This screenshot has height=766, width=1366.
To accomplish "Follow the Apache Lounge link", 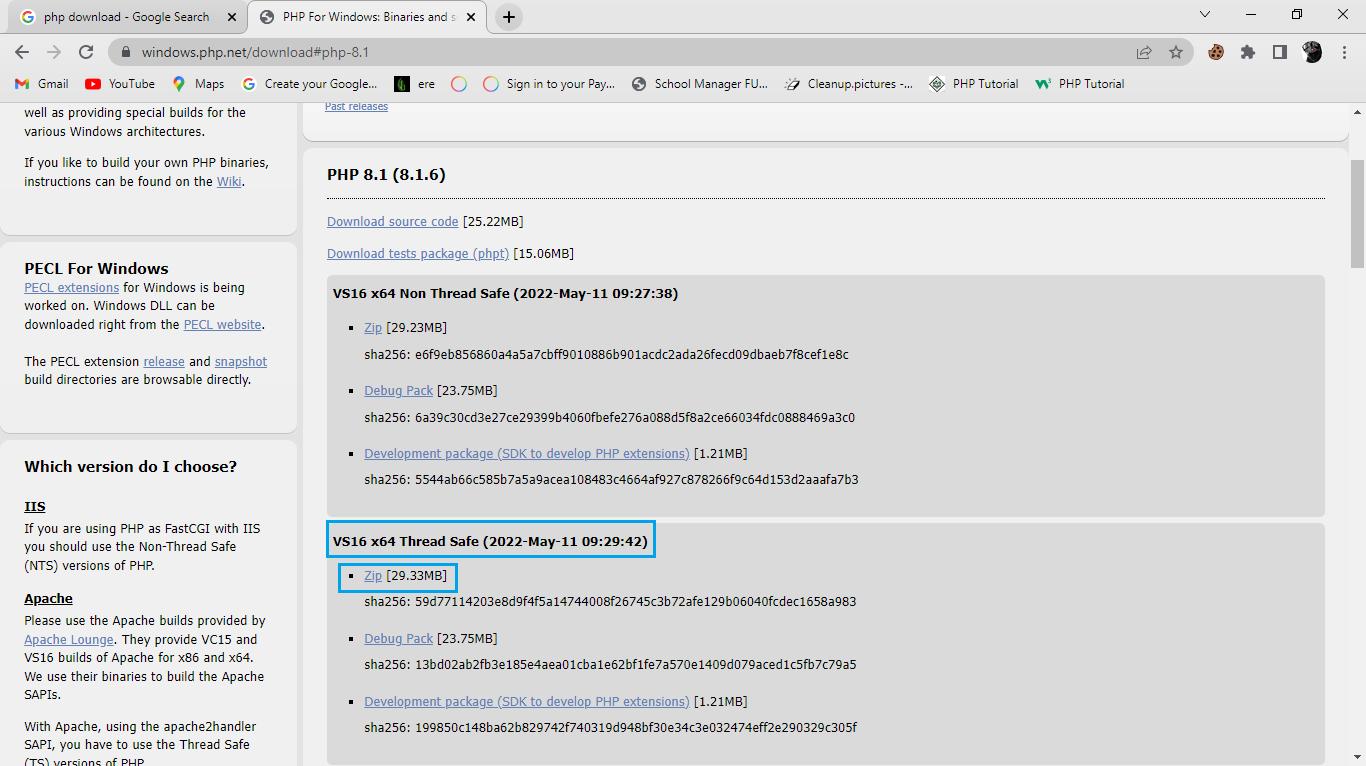I will [x=69, y=640].
